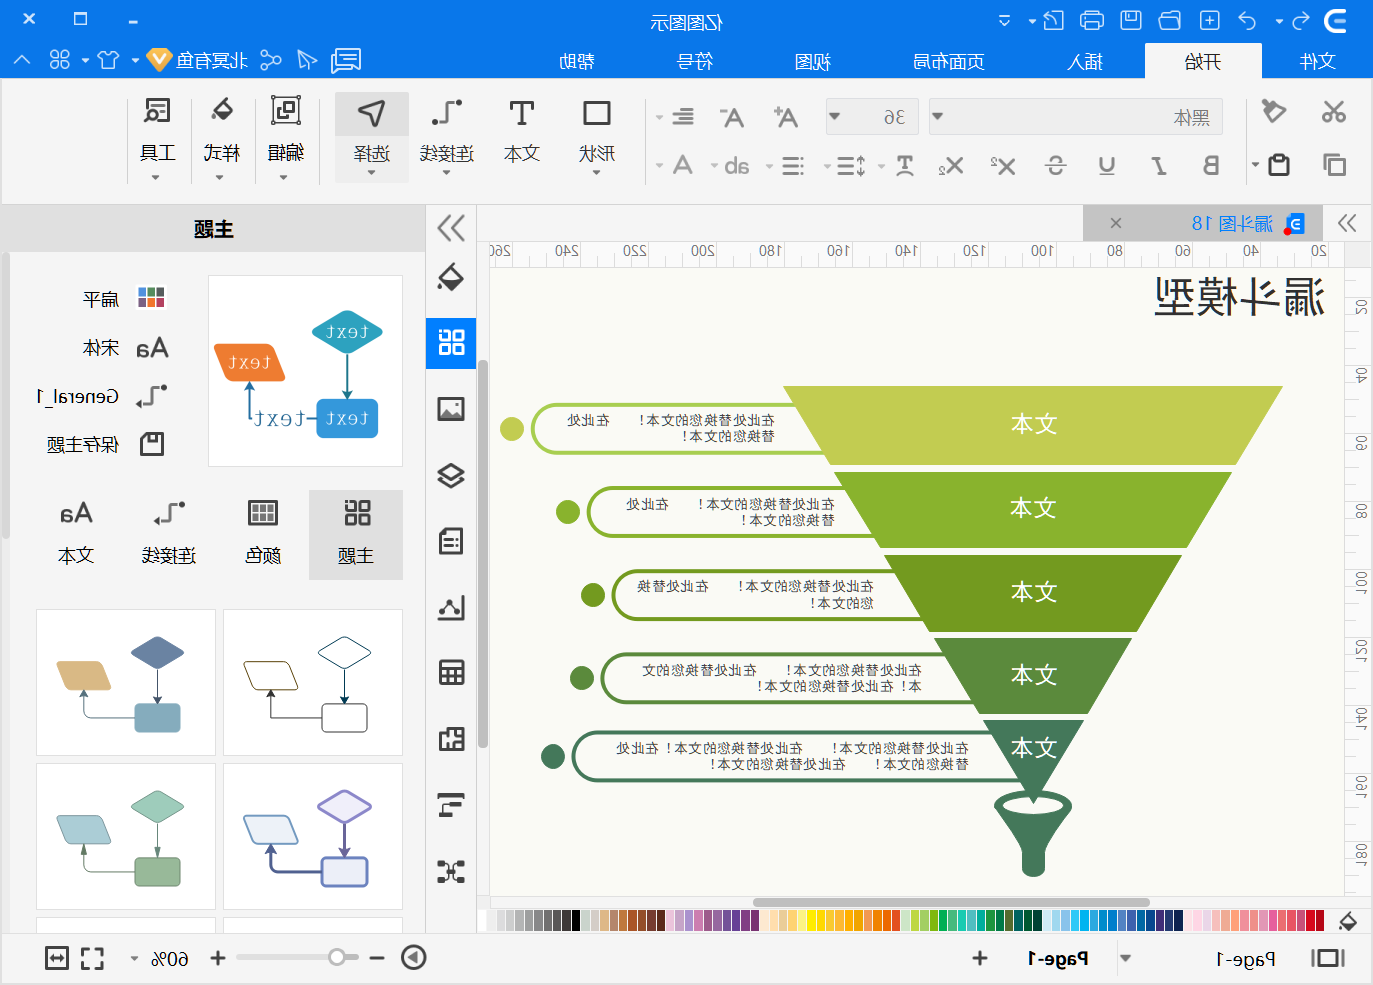Click the Paste clipboard icon
1373x985 pixels.
coord(1279,165)
